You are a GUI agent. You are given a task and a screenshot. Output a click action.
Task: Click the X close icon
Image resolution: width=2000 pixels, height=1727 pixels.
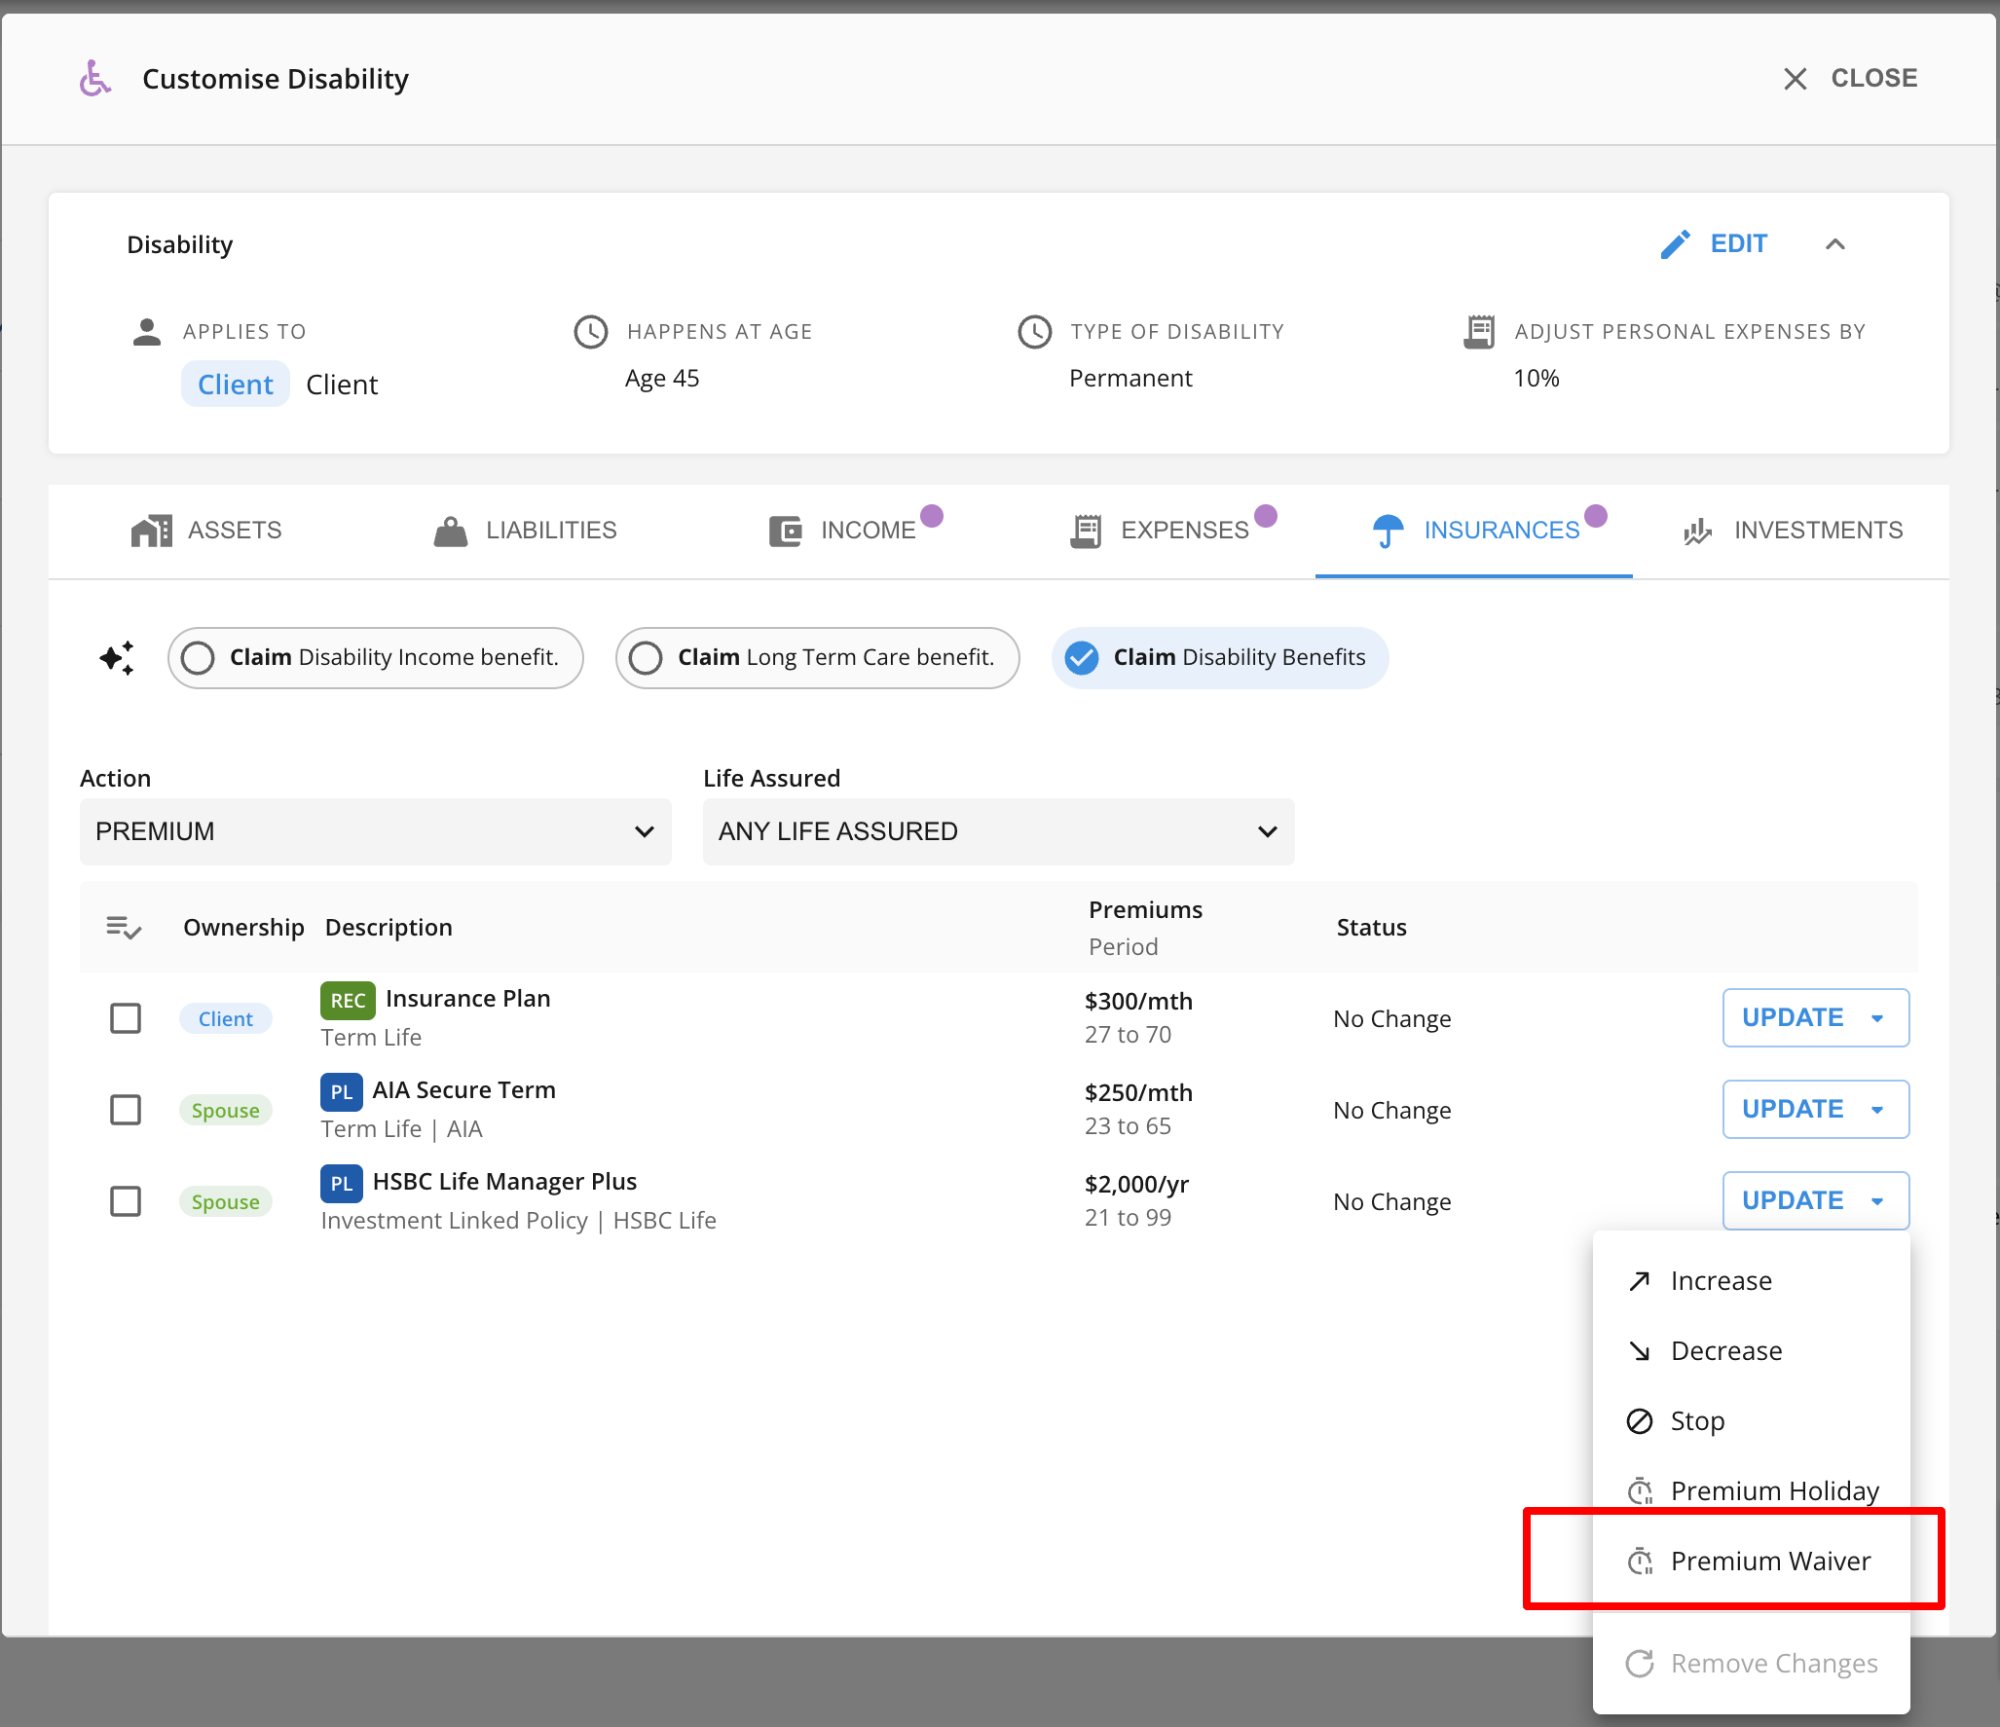point(1795,79)
